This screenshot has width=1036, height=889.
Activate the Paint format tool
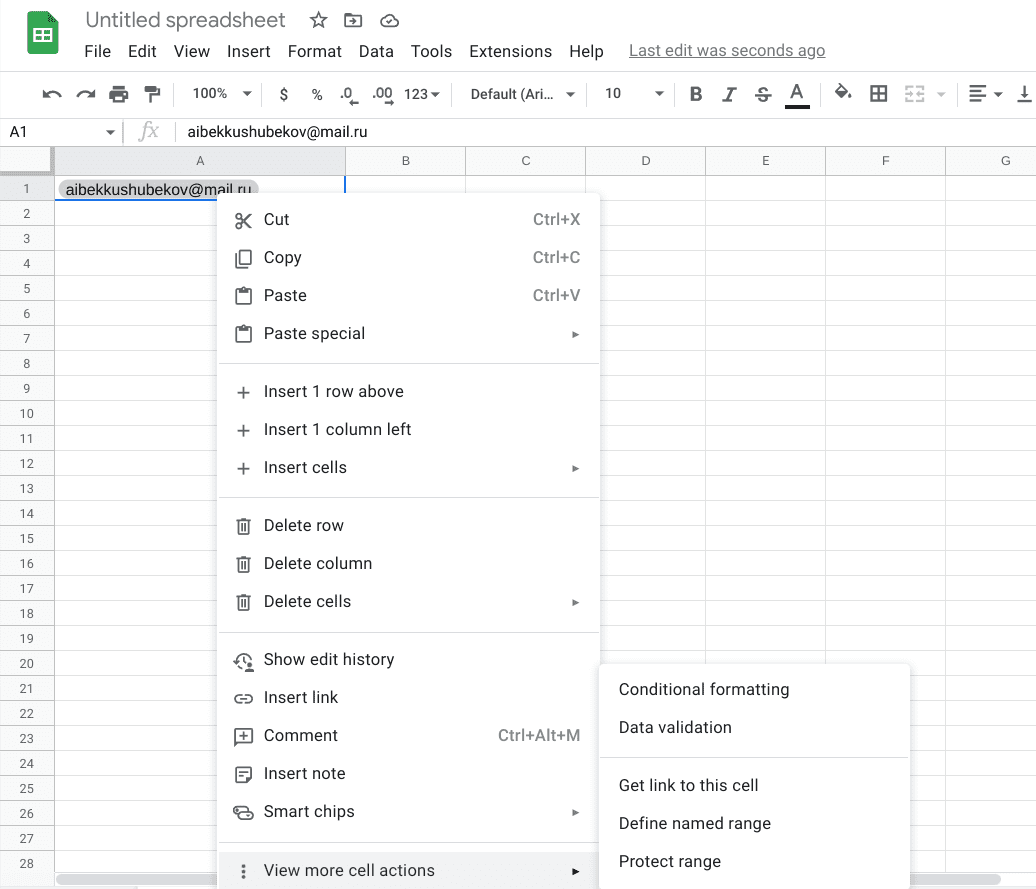pos(153,94)
